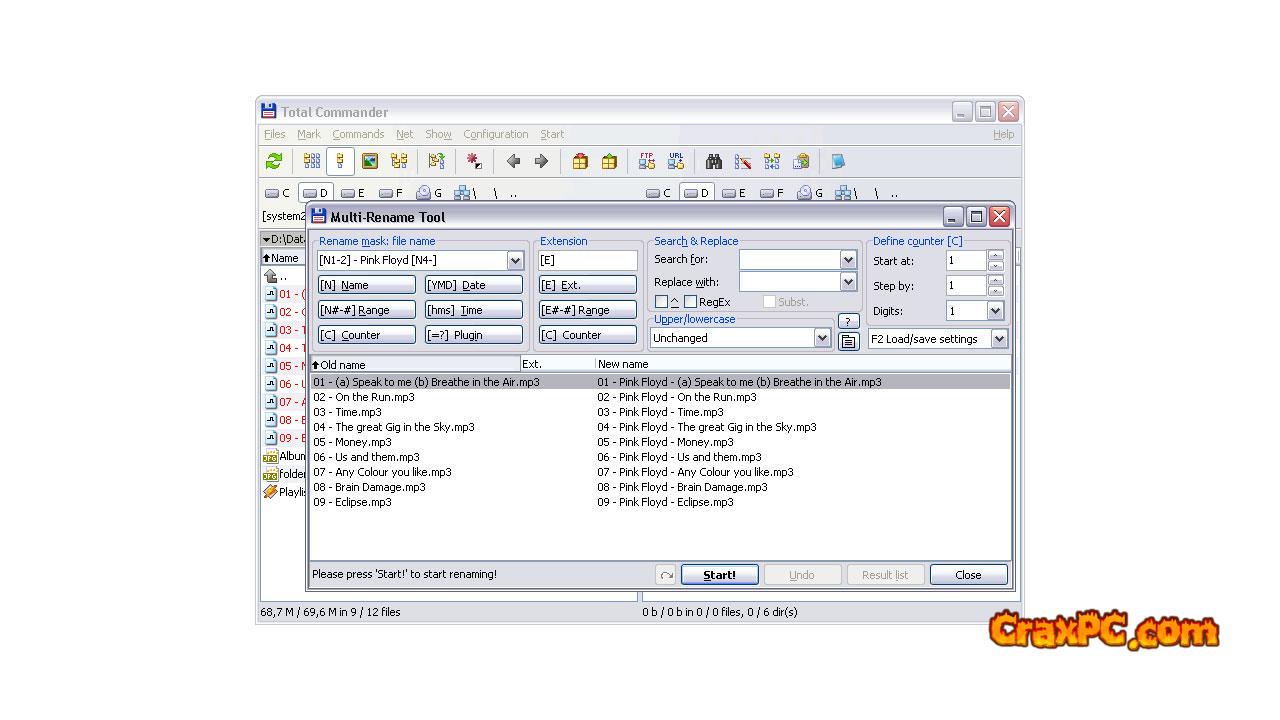Viewport: 1280px width, 720px height.
Task: Expand the Upper/lowercase Unchanged dropdown
Action: click(x=822, y=338)
